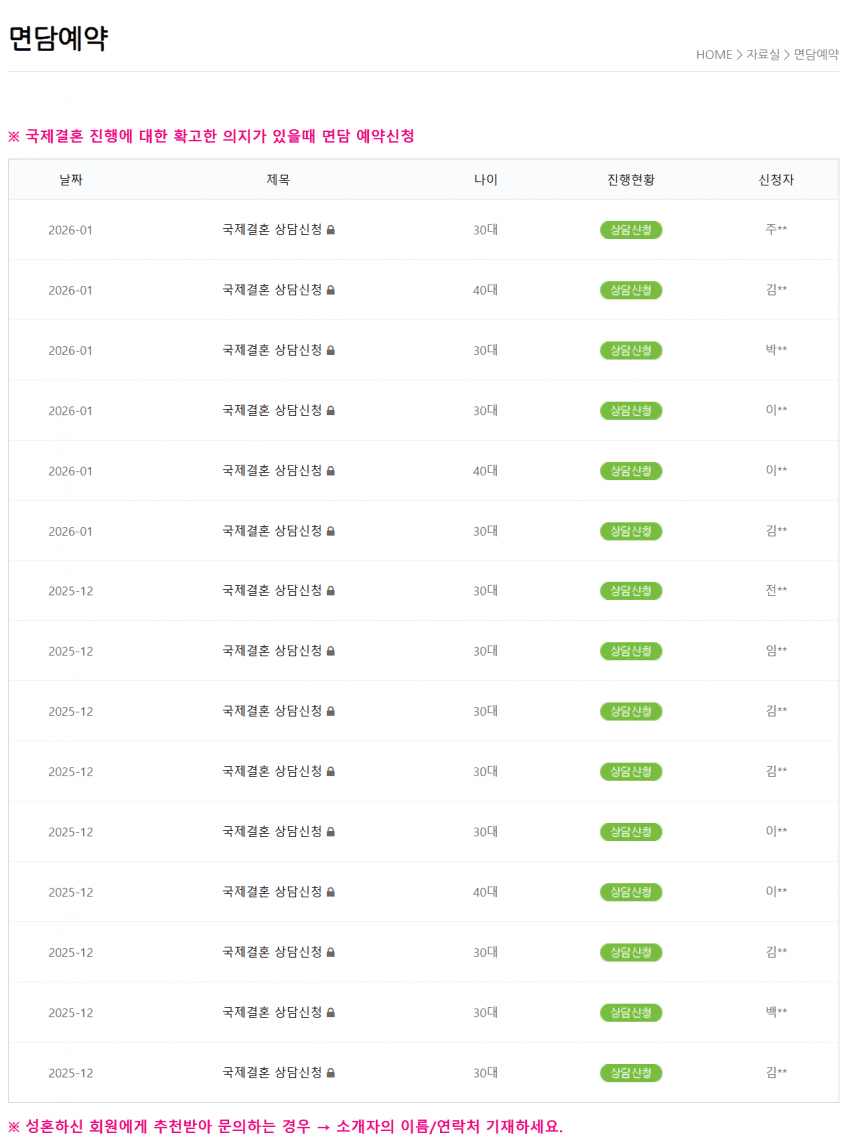The width and height of the screenshot is (850, 1139).
Task: Select 면담예약 breadcrumb item
Action: [816, 54]
